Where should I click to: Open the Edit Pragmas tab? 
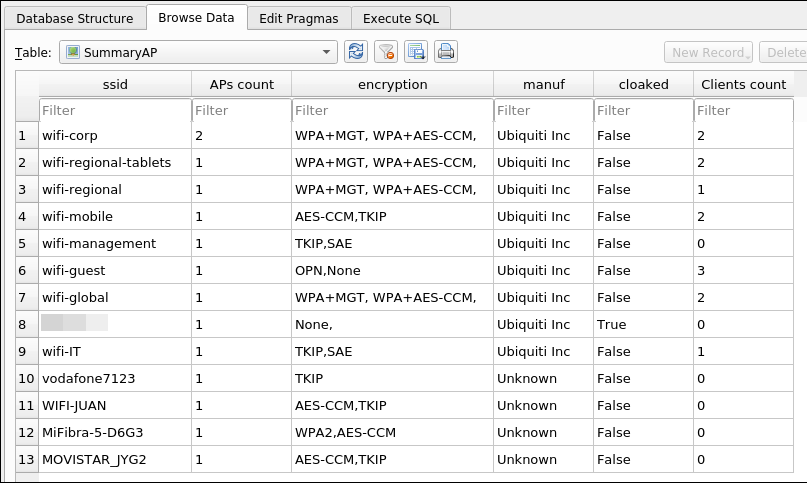coord(299,18)
